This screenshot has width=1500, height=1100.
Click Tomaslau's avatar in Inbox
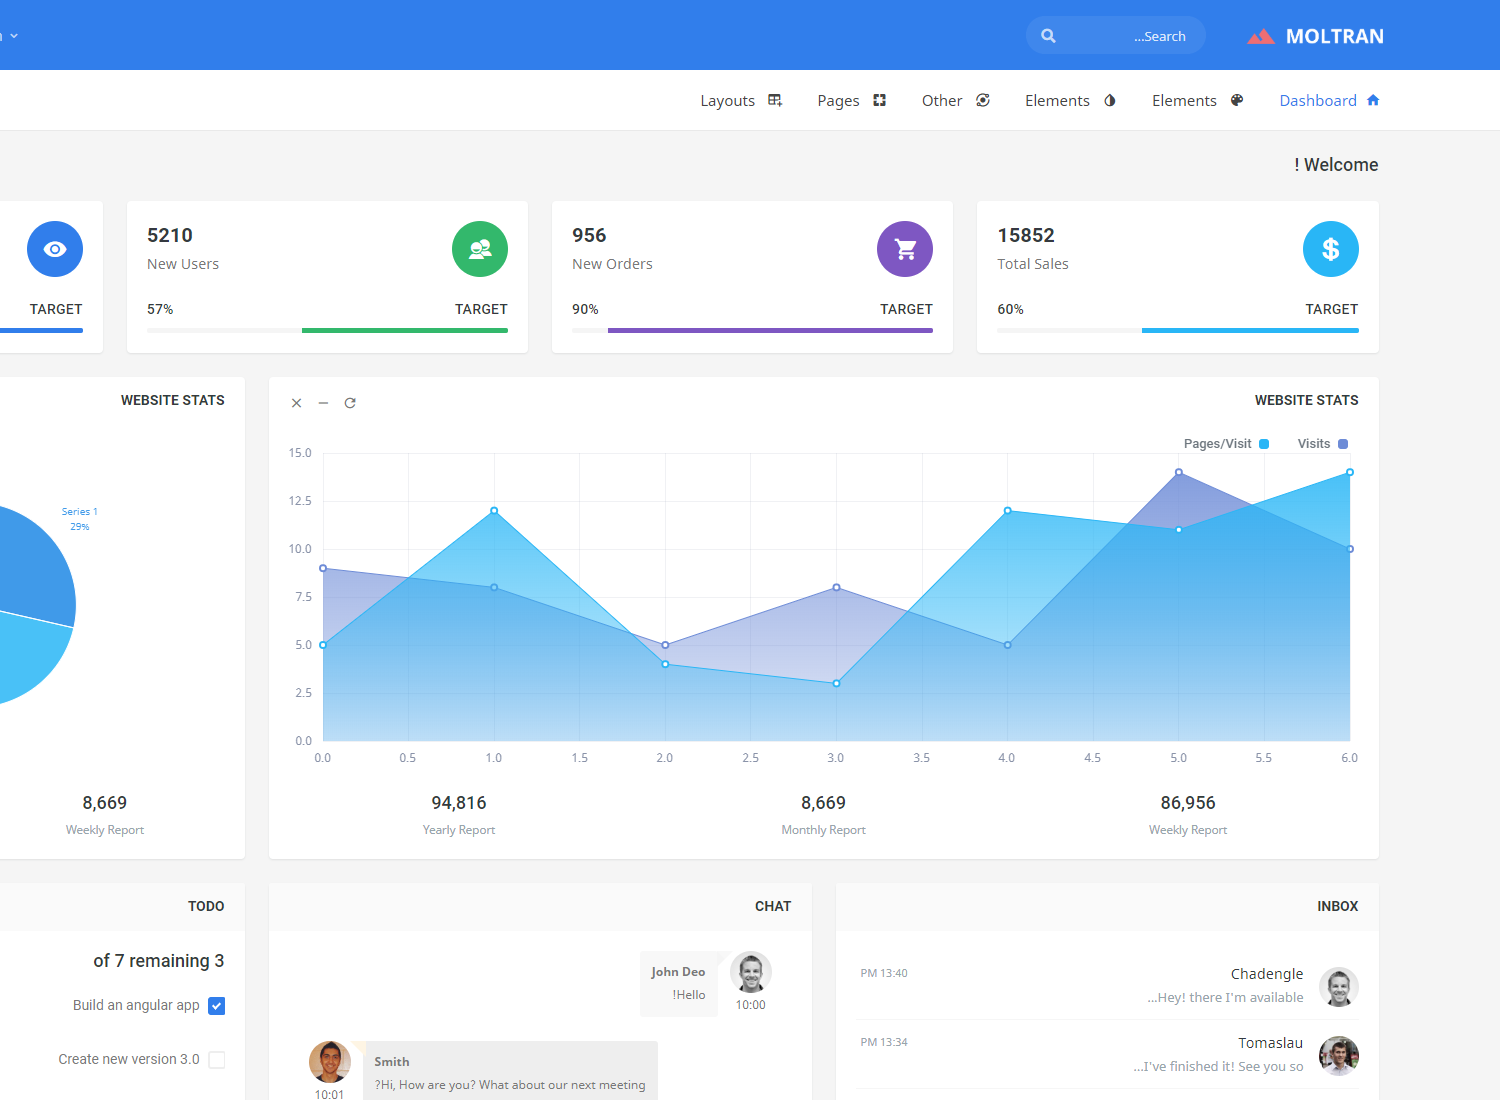pyautogui.click(x=1339, y=1056)
